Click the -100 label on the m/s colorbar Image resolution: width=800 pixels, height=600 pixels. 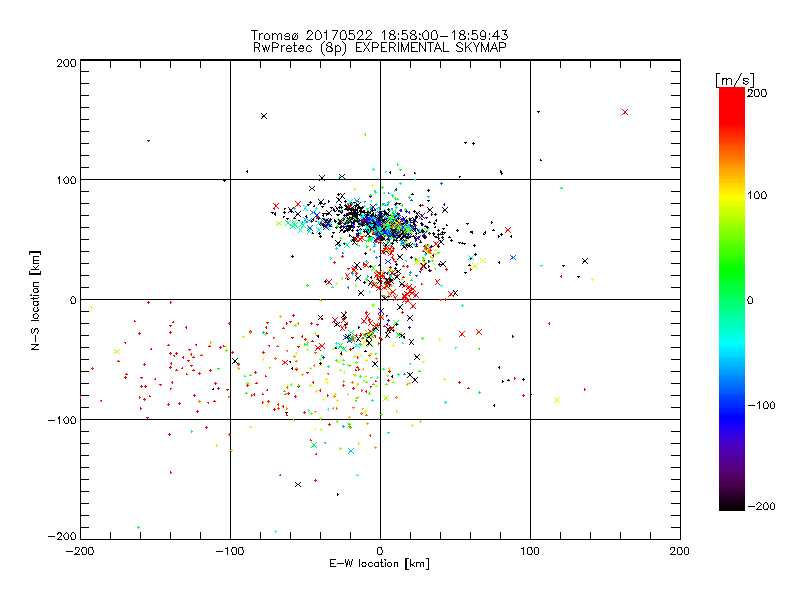tap(761, 405)
